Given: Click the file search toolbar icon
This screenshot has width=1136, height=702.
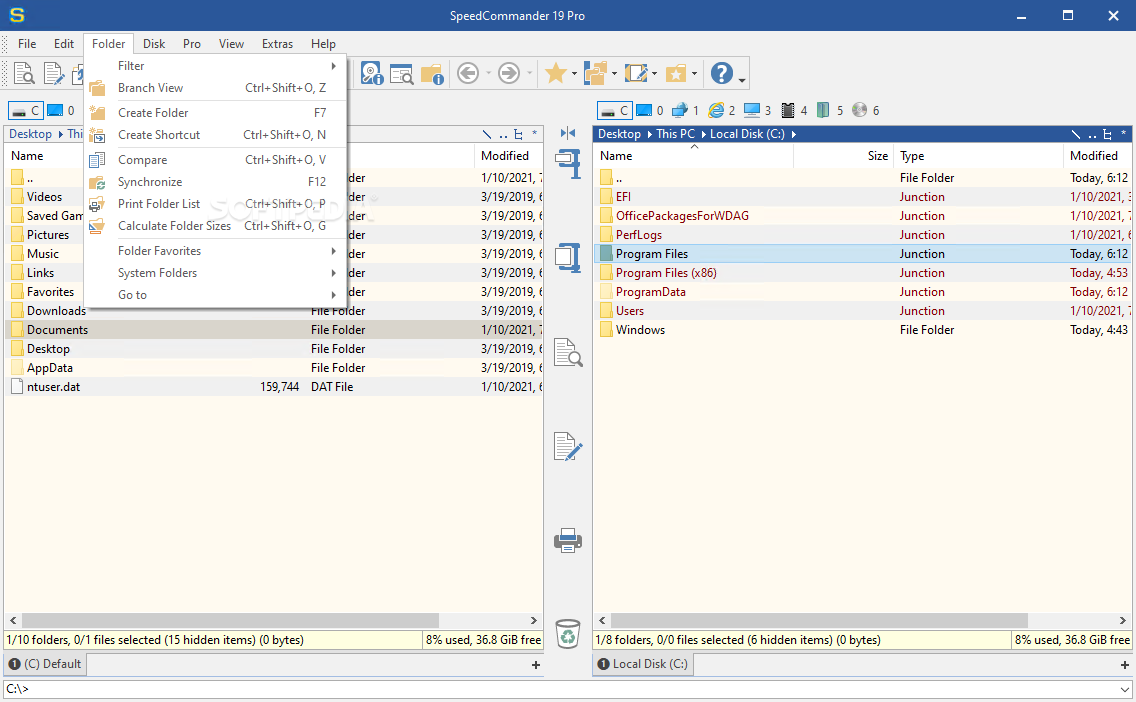Looking at the screenshot, I should point(401,73).
